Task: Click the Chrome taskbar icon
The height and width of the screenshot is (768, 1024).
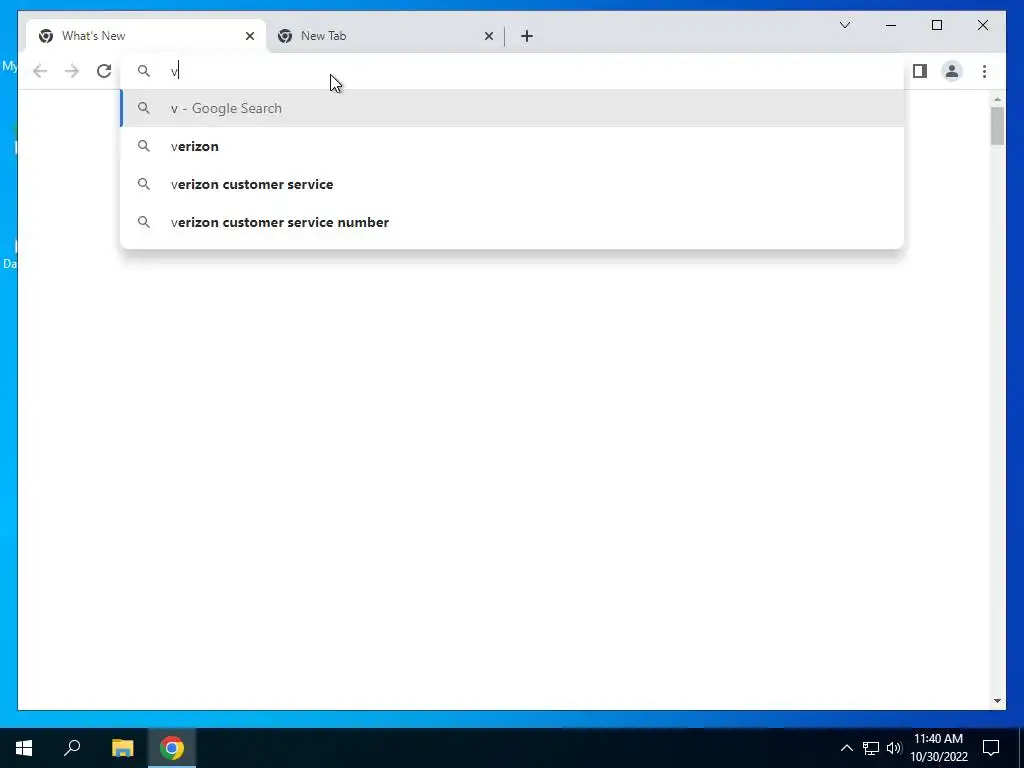Action: 172,748
